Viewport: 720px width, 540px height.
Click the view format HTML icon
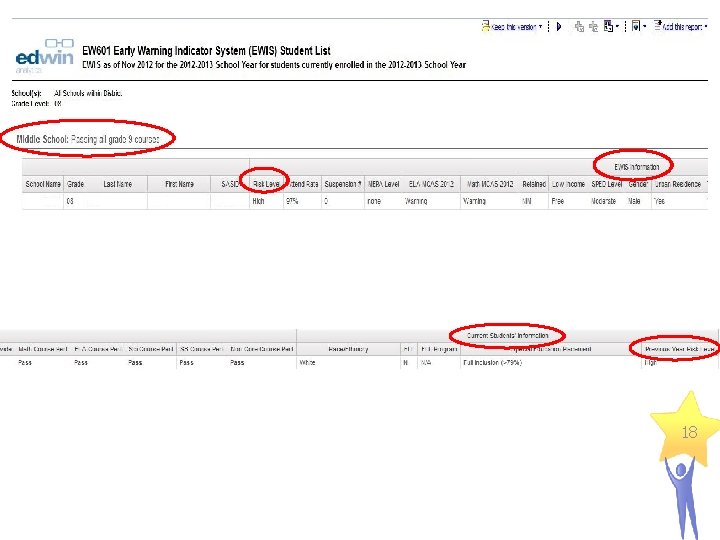pos(636,26)
